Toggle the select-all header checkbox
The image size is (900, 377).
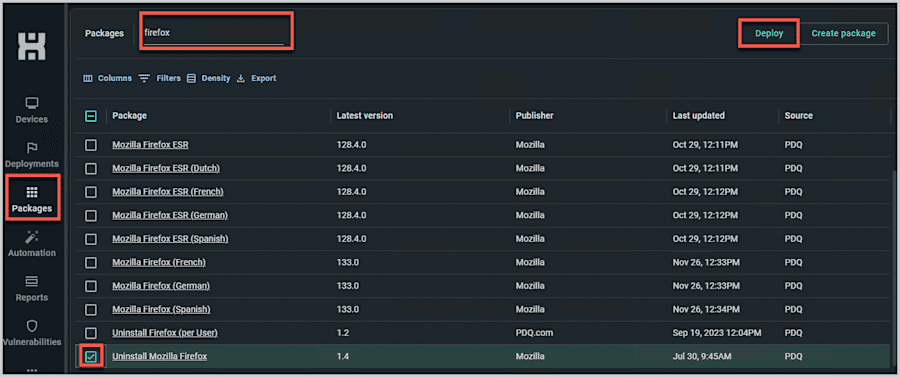[91, 116]
